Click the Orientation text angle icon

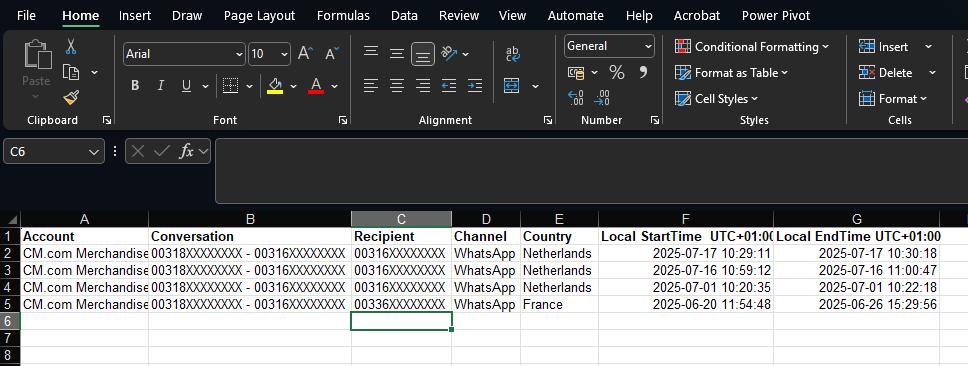pos(450,54)
